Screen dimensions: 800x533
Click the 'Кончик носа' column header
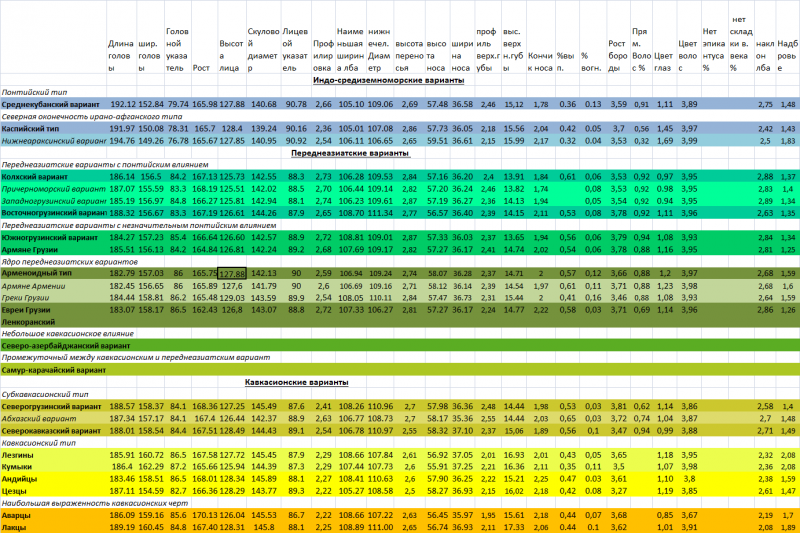[540, 62]
